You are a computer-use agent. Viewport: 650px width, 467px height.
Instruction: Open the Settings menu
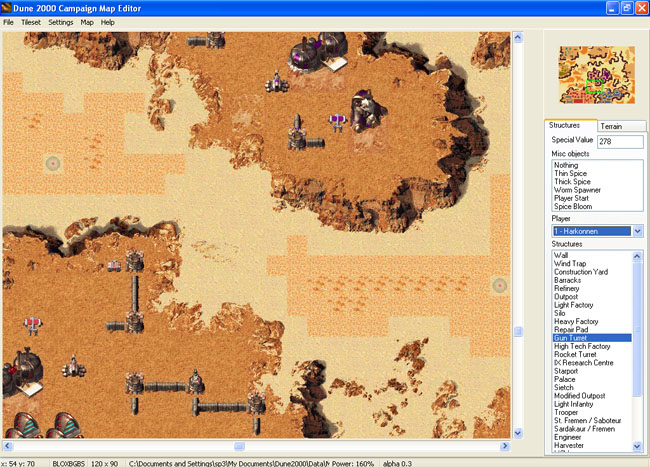61,22
